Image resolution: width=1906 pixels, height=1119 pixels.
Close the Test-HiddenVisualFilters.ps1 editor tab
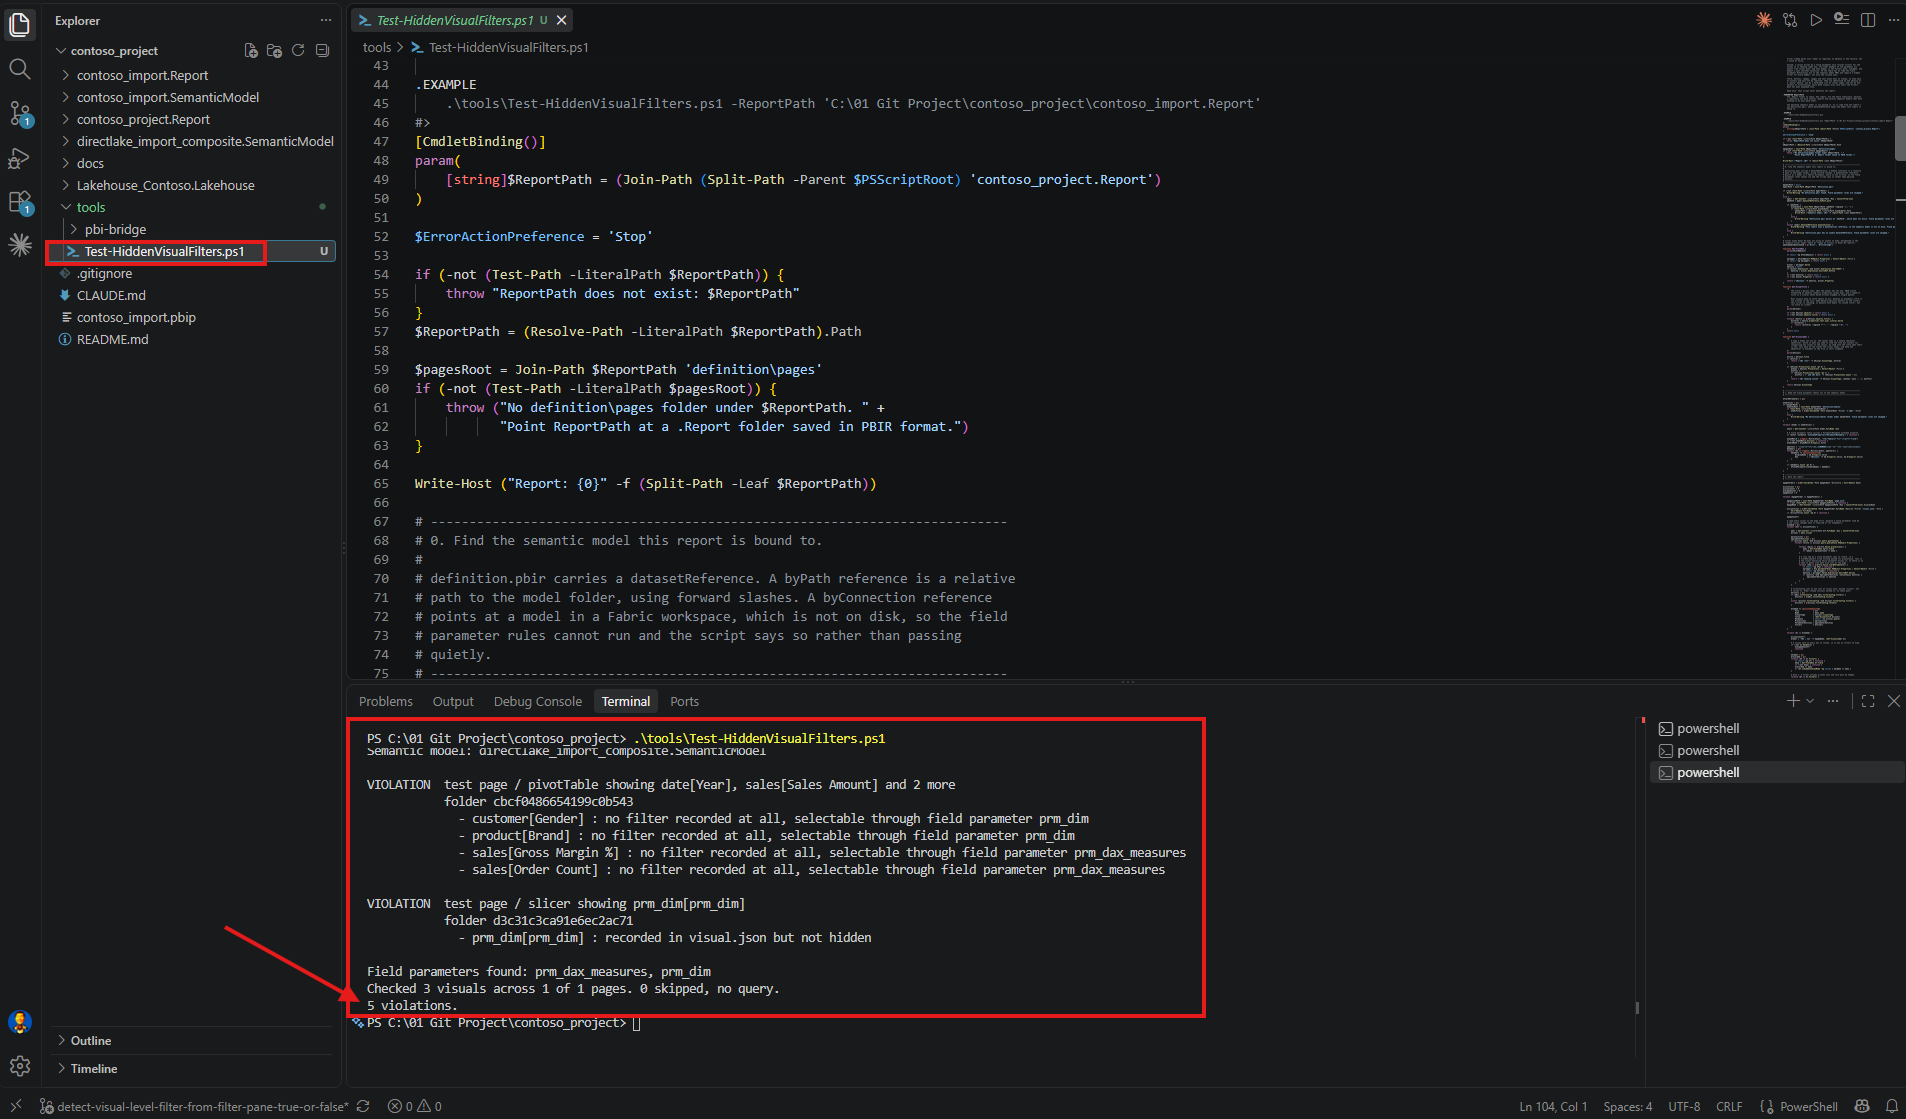562,20
